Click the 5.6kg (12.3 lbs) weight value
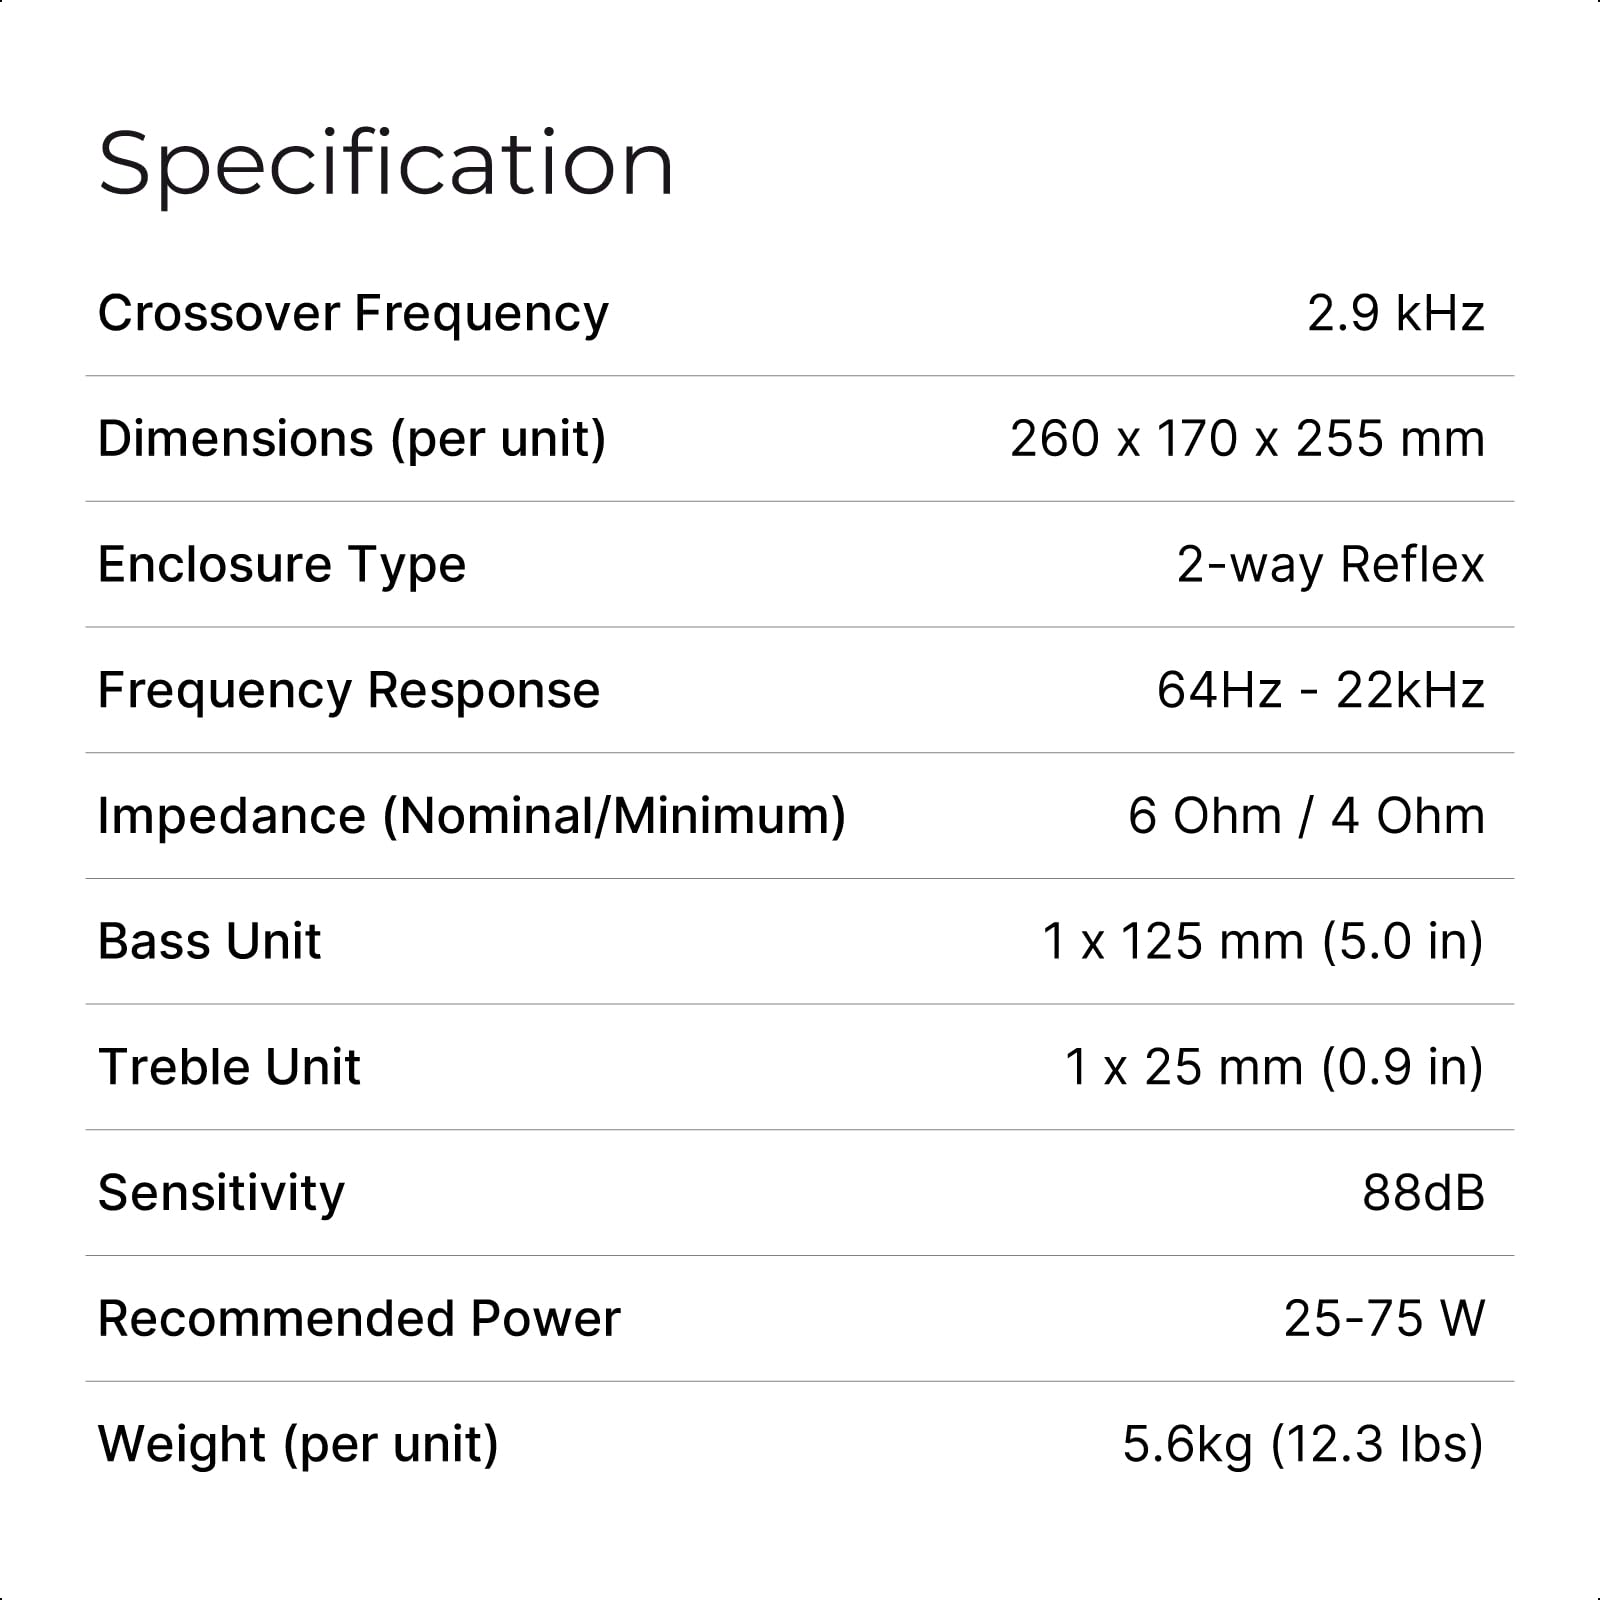The height and width of the screenshot is (1600, 1600). (x=1302, y=1445)
